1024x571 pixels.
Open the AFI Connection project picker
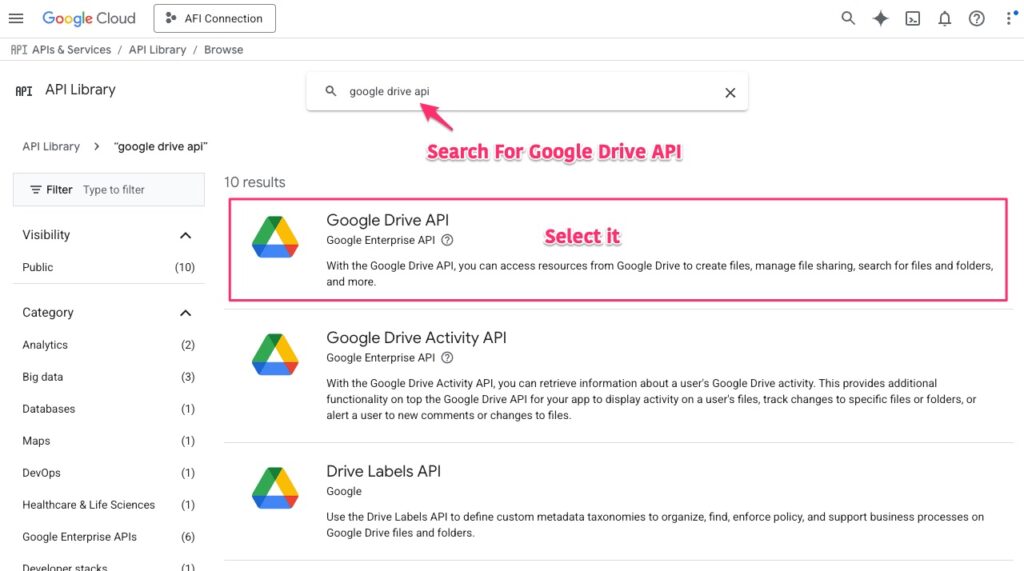[214, 18]
